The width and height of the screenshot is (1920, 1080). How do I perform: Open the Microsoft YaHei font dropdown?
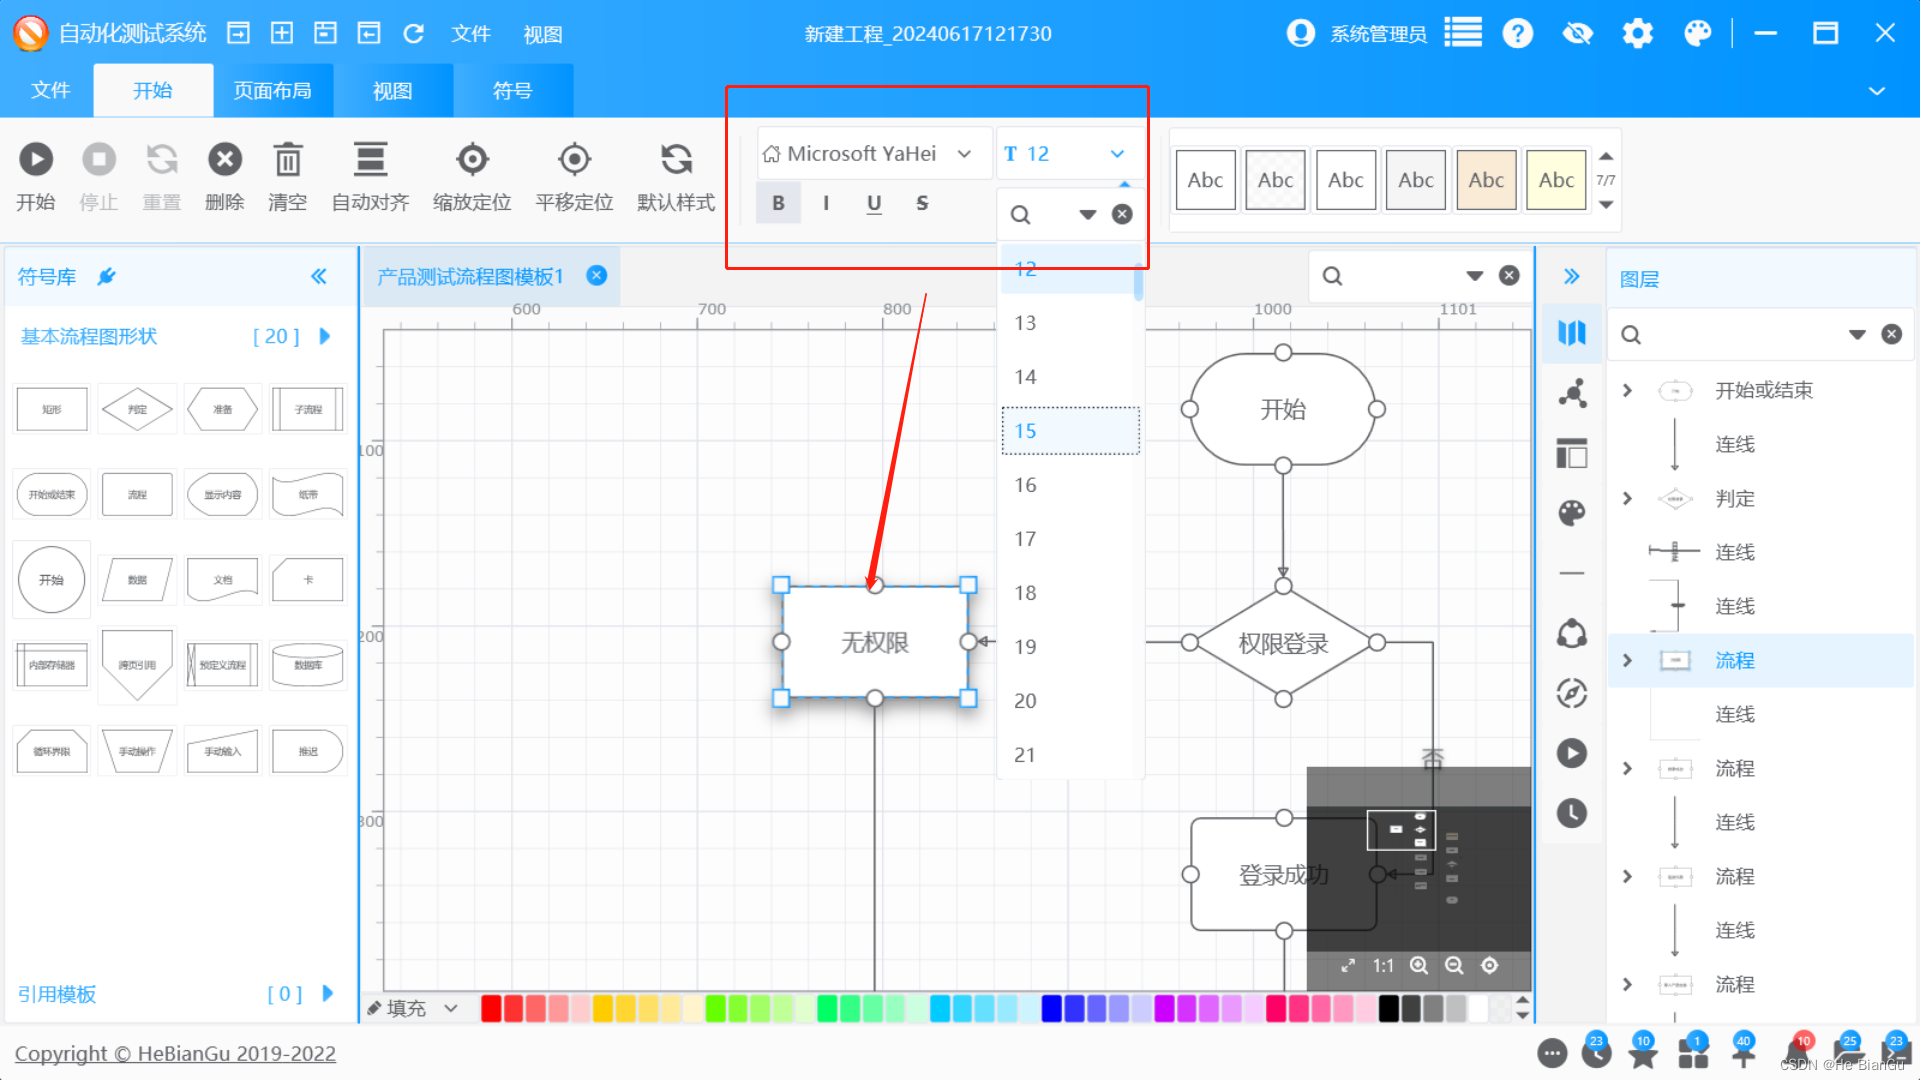pos(963,153)
